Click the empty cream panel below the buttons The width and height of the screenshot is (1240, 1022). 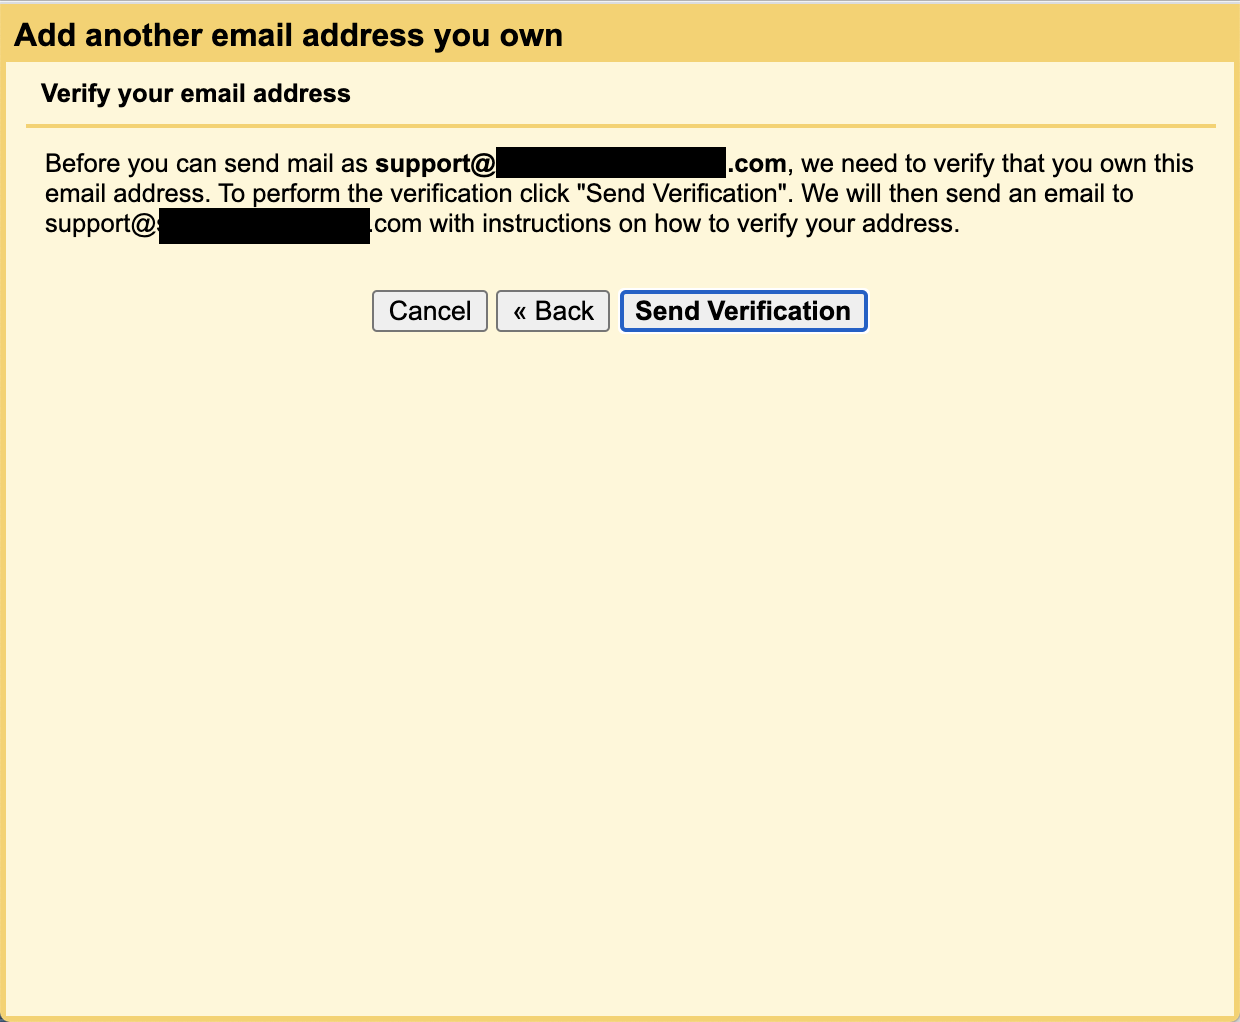point(620,670)
